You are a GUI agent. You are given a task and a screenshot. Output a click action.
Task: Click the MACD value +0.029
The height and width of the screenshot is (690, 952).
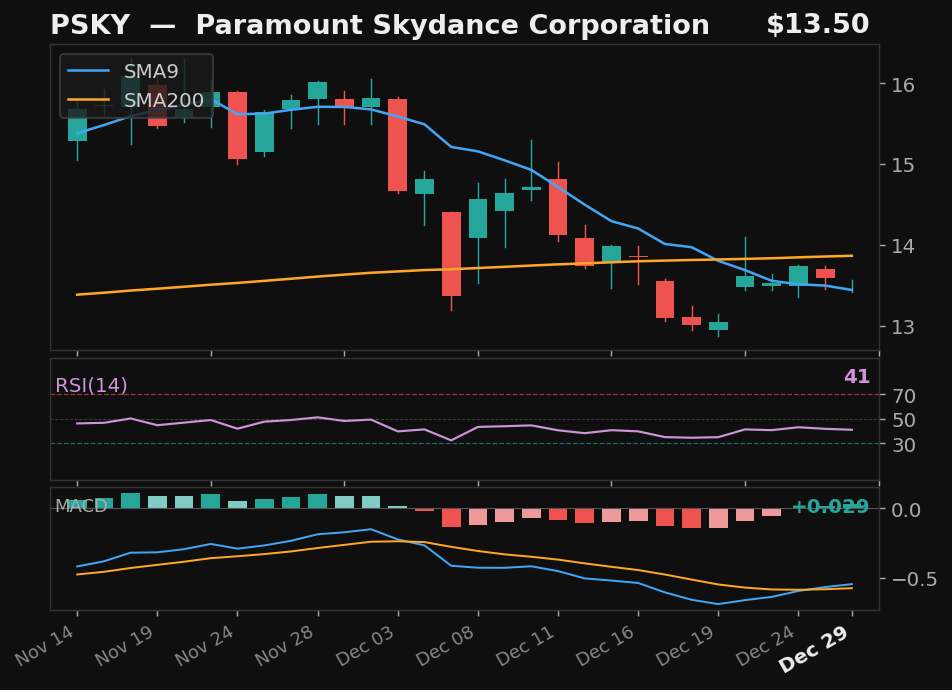click(x=830, y=507)
